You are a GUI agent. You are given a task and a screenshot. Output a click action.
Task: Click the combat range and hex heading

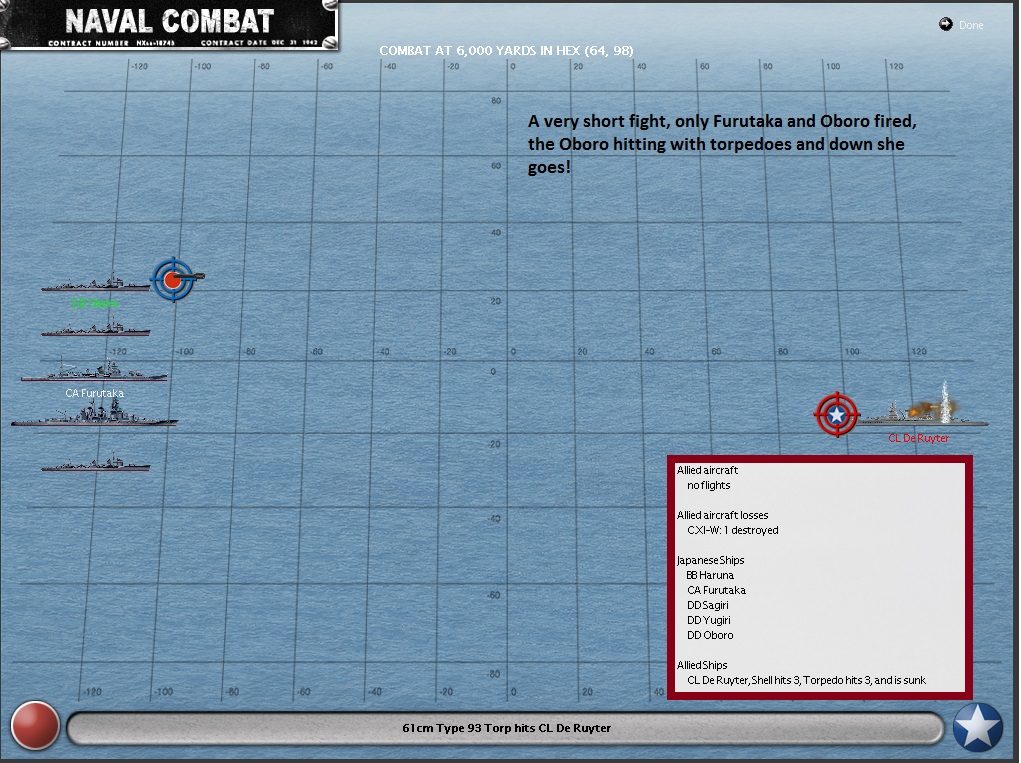tap(506, 50)
